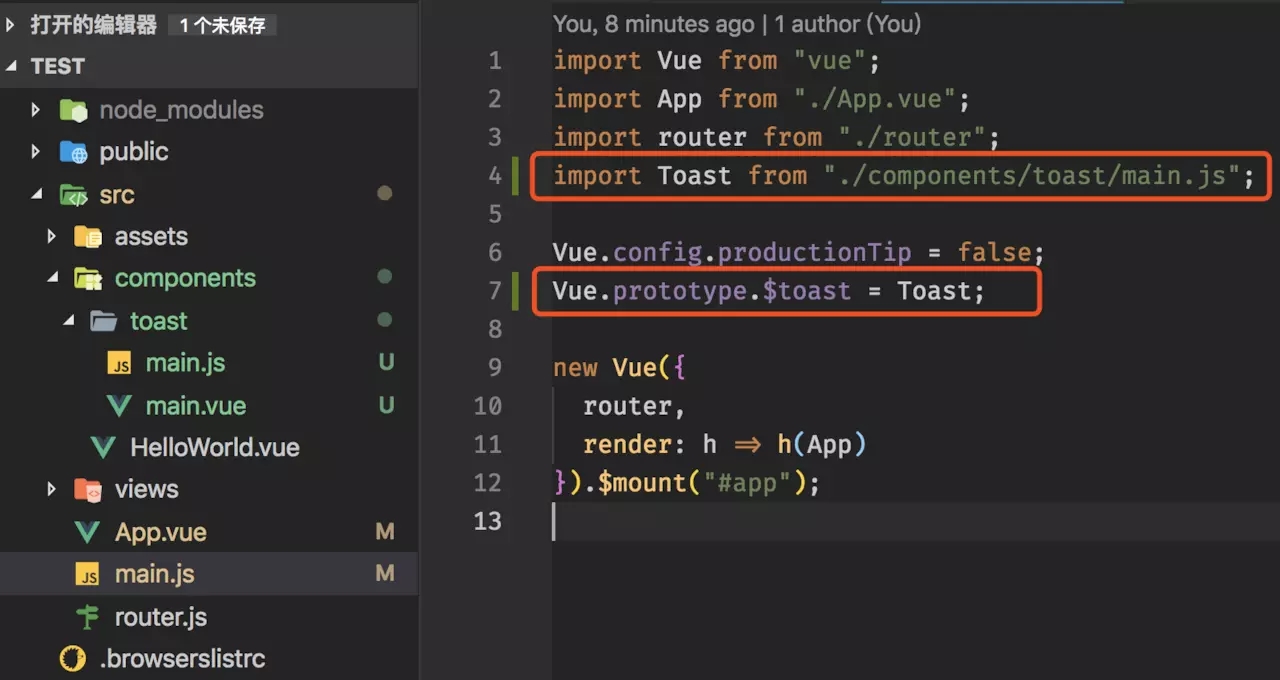Click the git blame annotation You, 8 minutes ago

coord(737,23)
